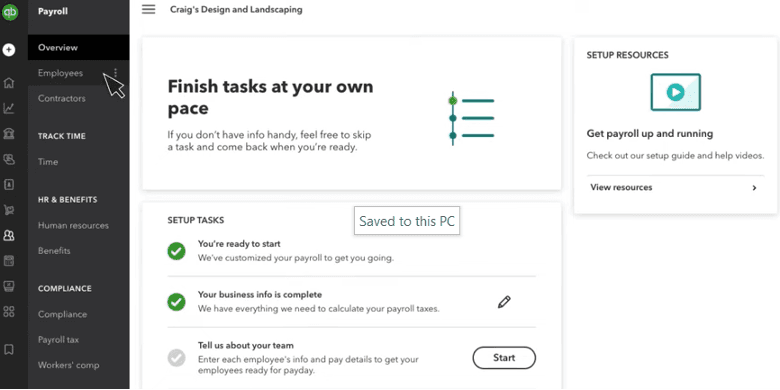Go to Payroll tax in the sidebar
The height and width of the screenshot is (390, 780).
tap(59, 340)
